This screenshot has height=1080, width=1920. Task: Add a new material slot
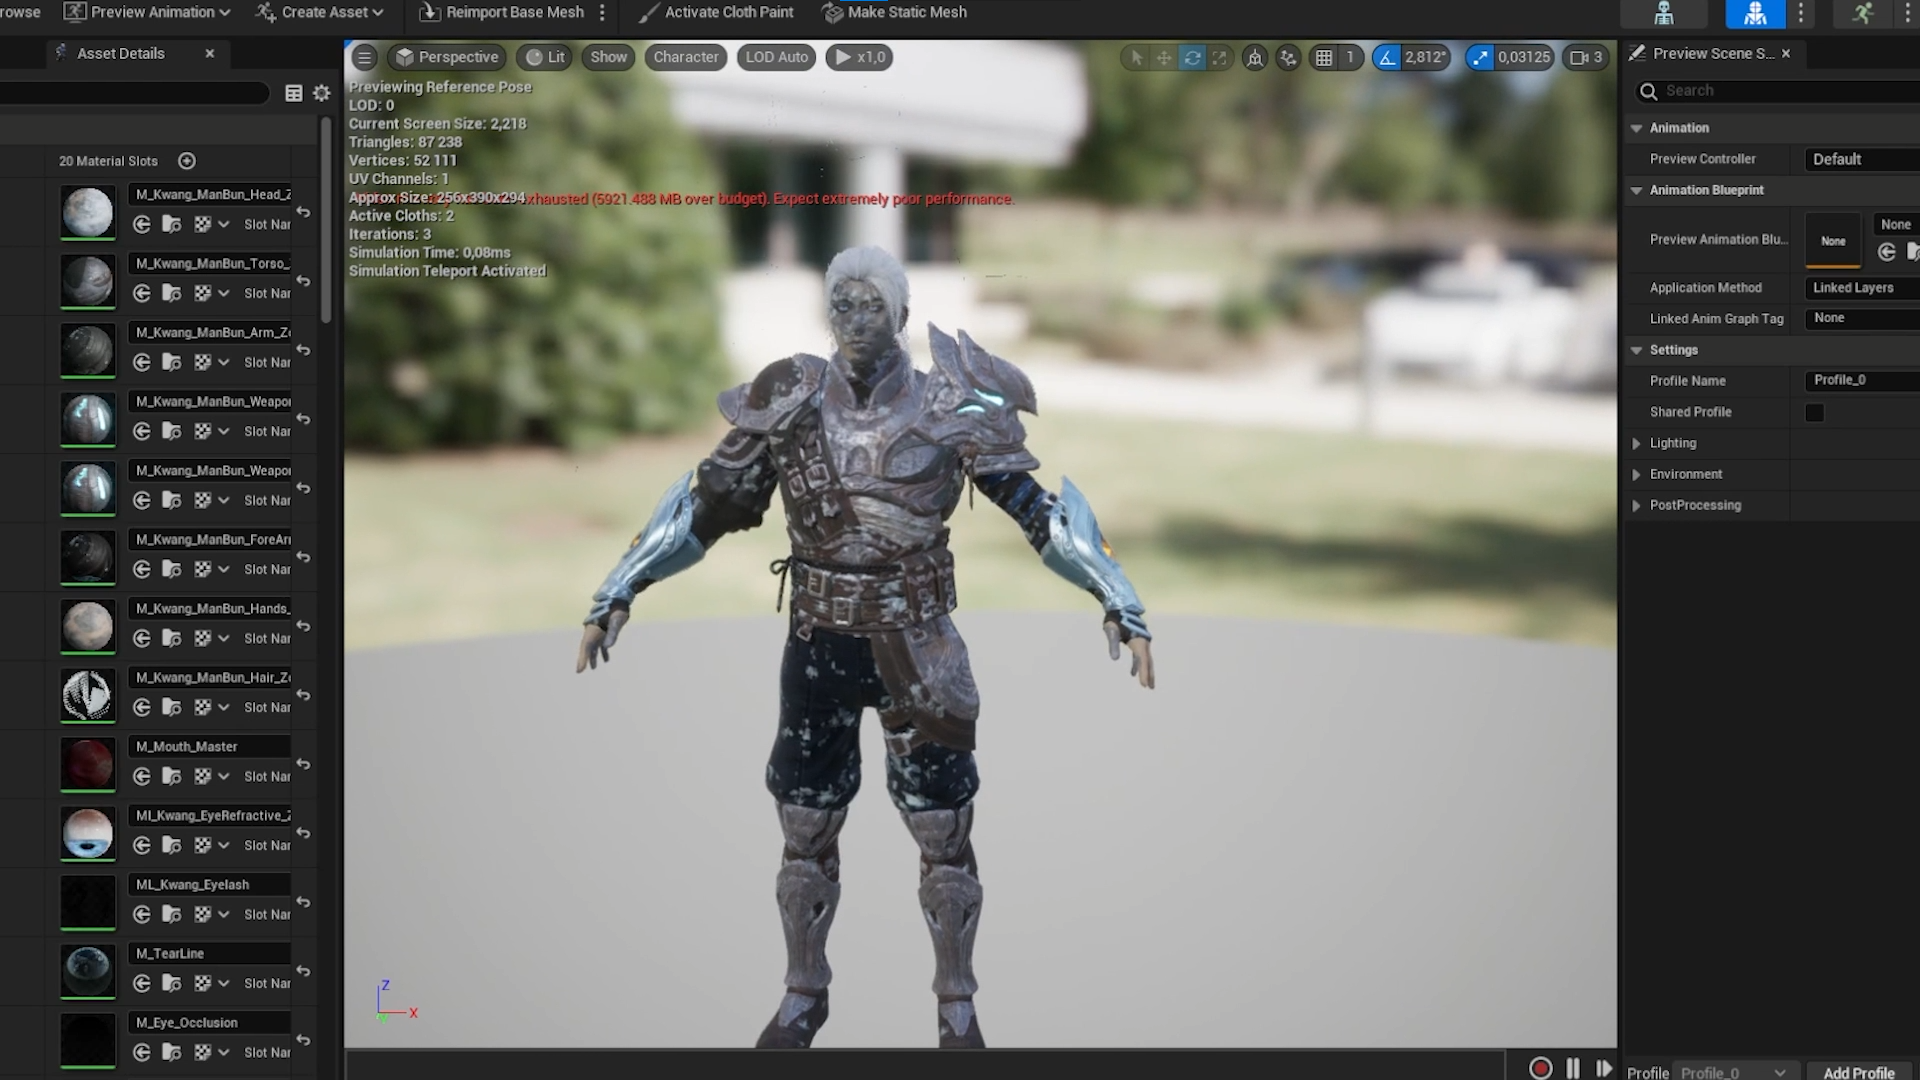coord(187,161)
